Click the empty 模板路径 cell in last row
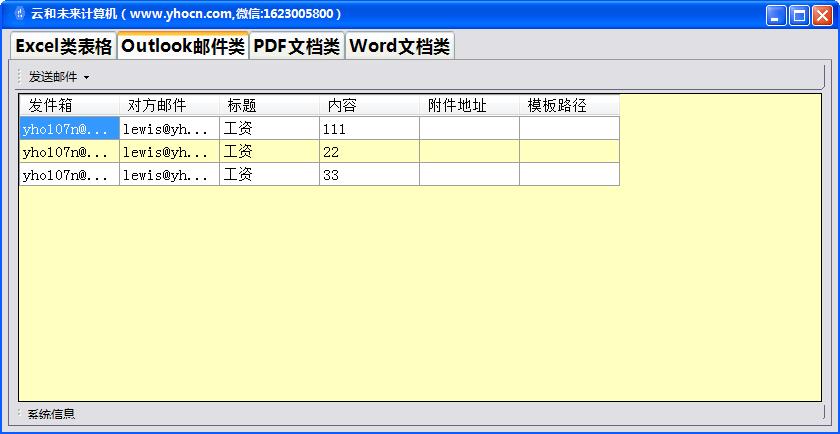 pos(569,174)
